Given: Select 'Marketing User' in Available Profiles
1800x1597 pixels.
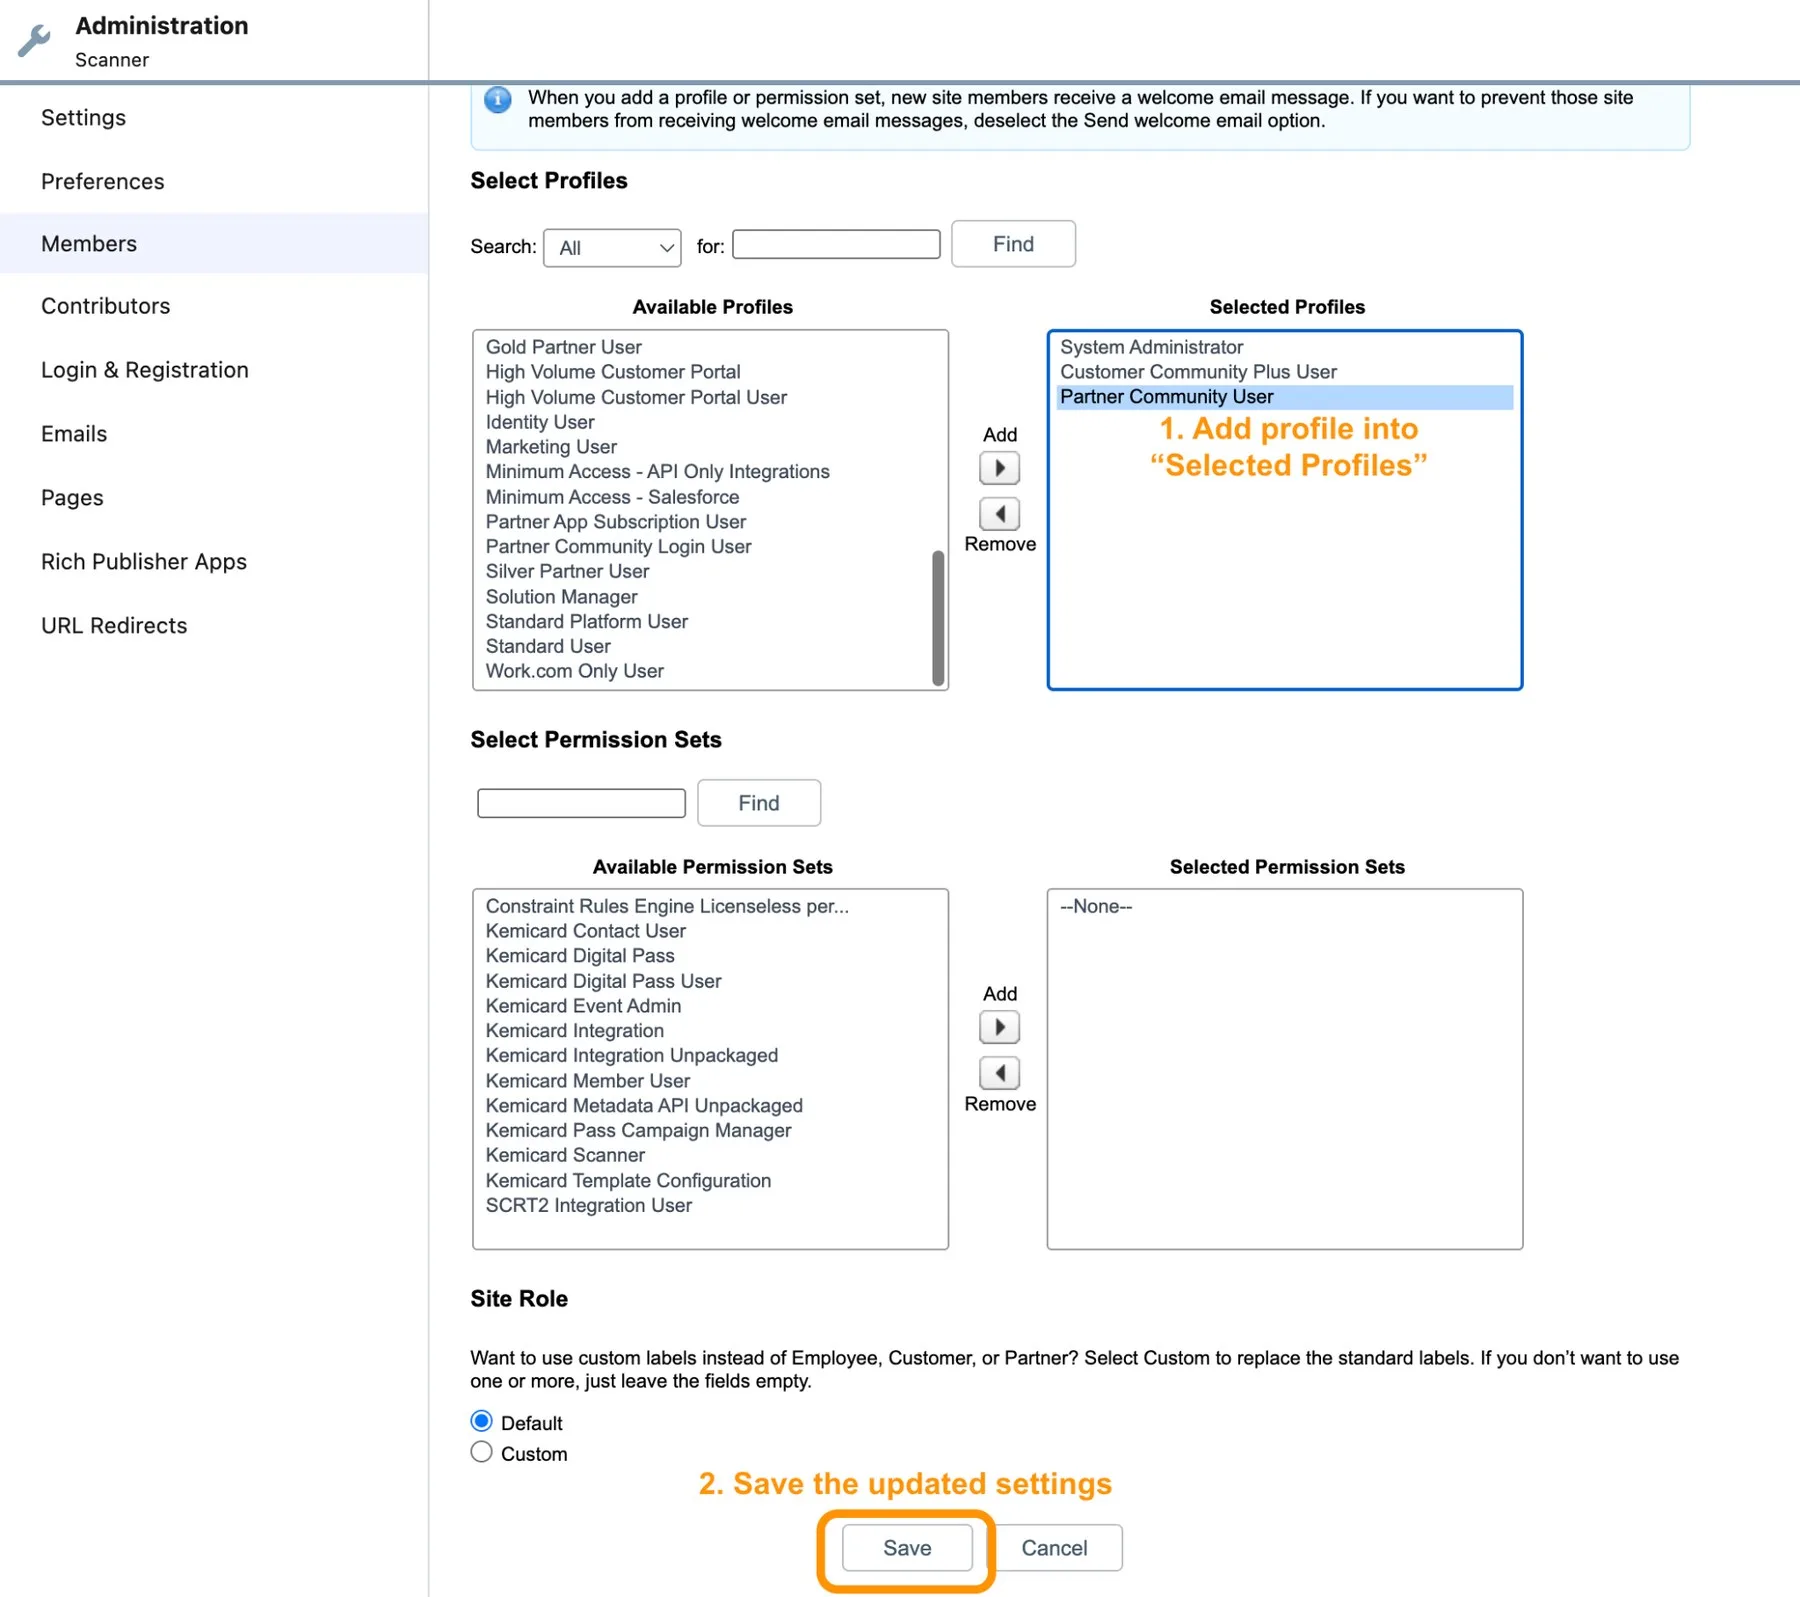Looking at the screenshot, I should (551, 447).
